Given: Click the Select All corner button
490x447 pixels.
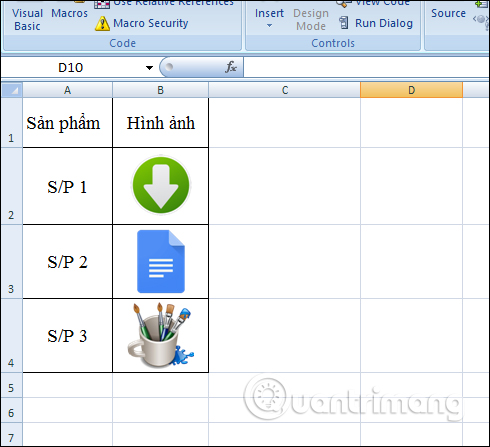Looking at the screenshot, I should click(x=12, y=90).
